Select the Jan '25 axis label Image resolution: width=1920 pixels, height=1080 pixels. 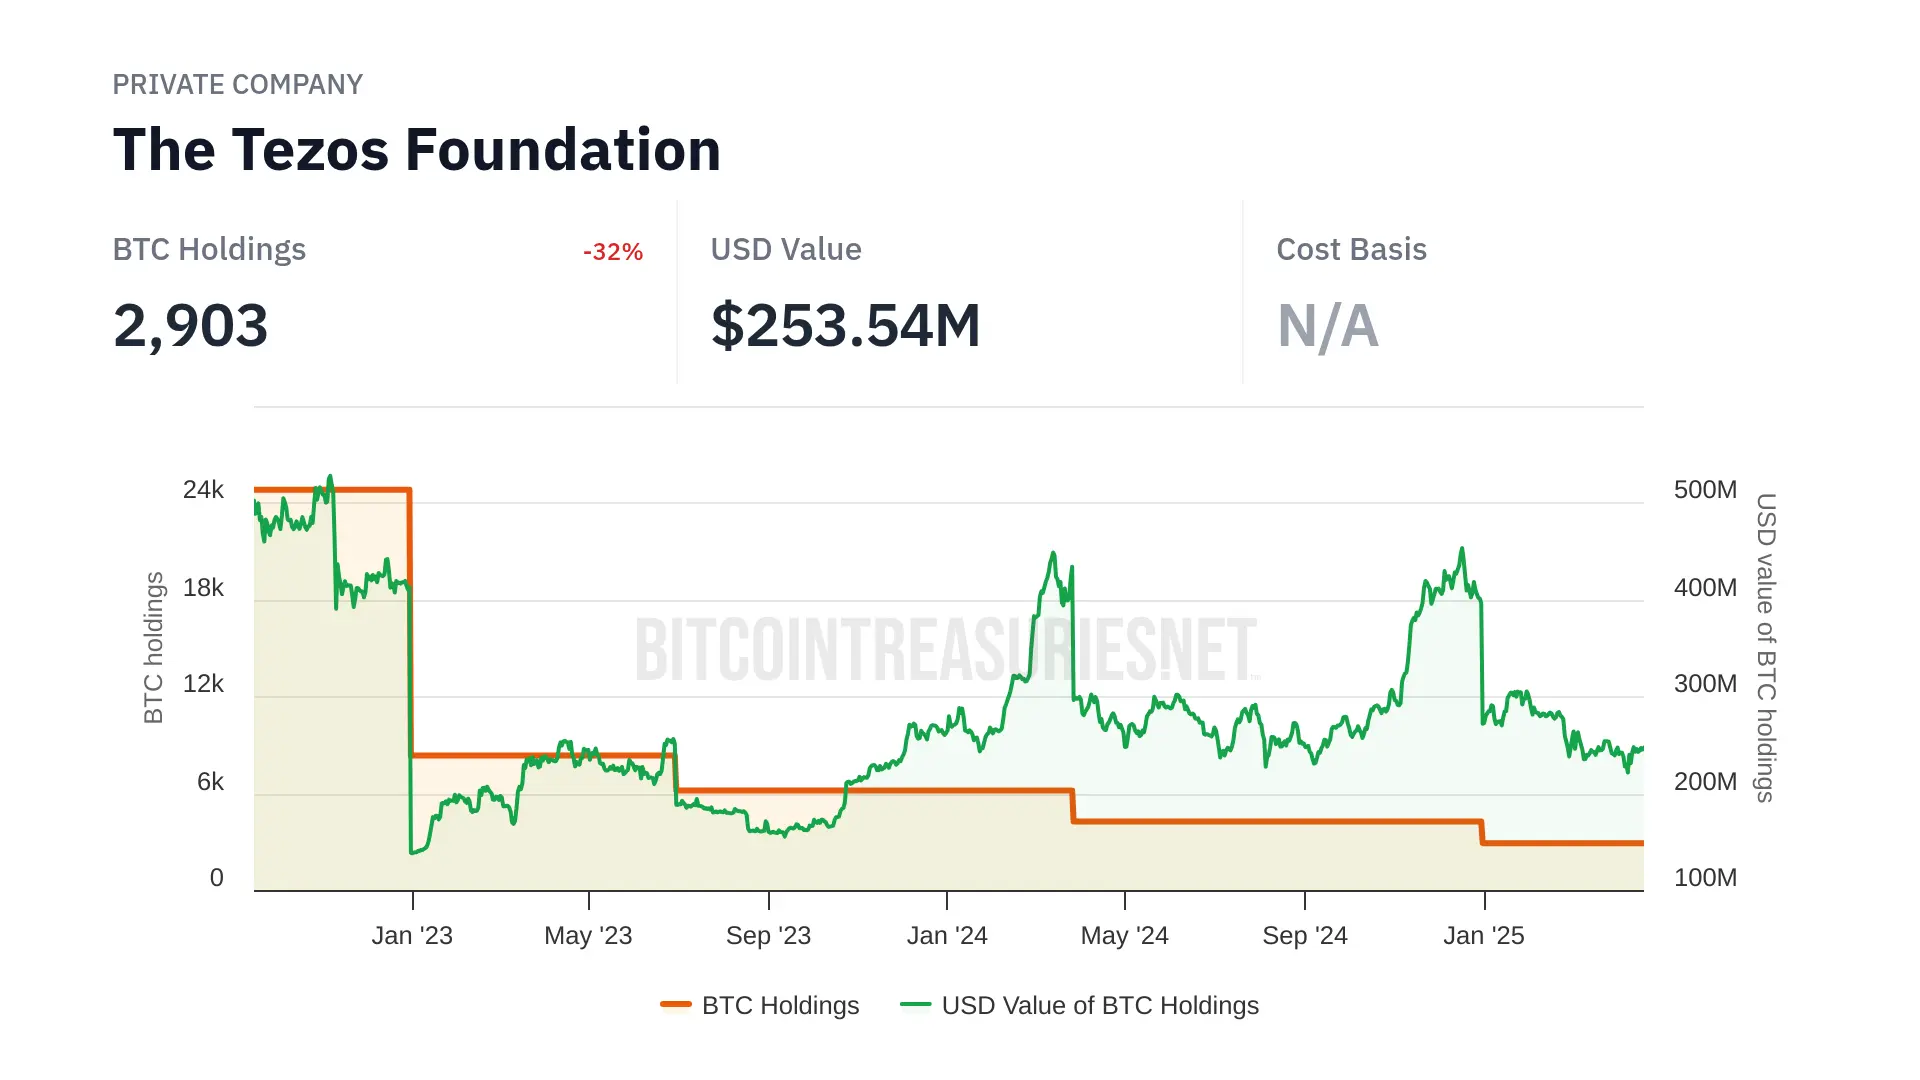1484,936
